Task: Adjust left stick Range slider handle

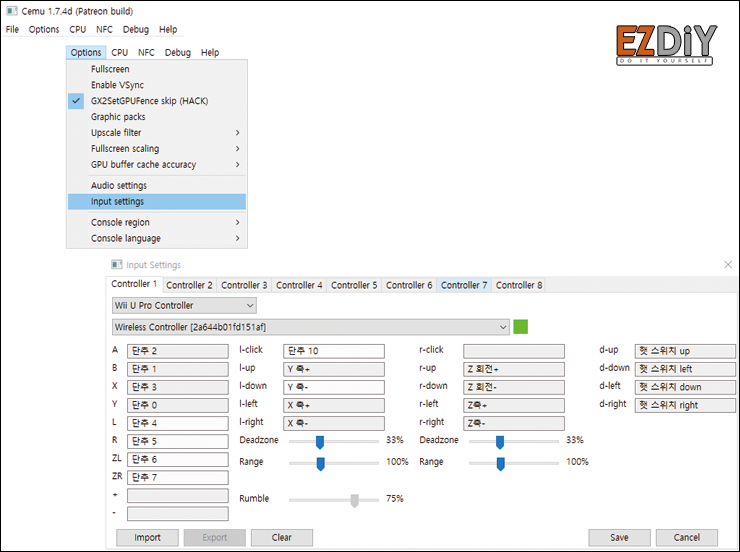Action: 320,464
